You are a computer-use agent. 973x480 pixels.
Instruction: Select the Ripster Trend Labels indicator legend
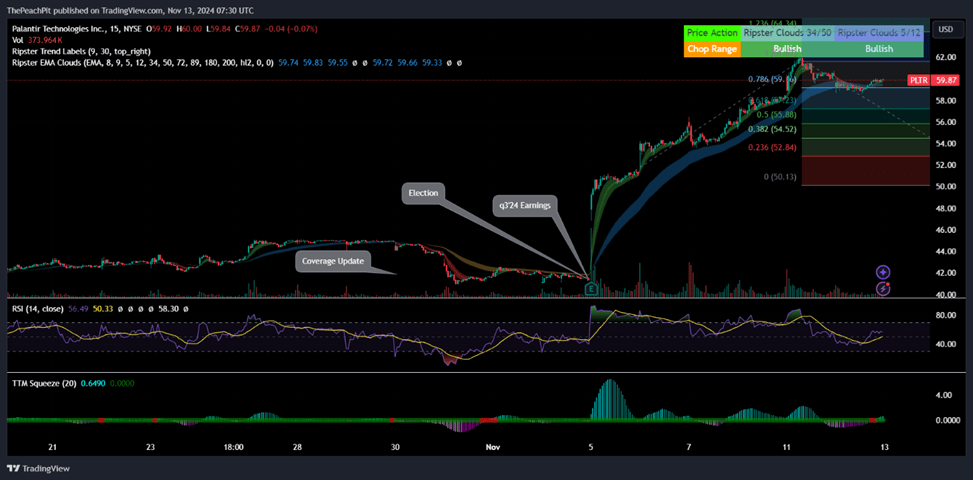(81, 51)
